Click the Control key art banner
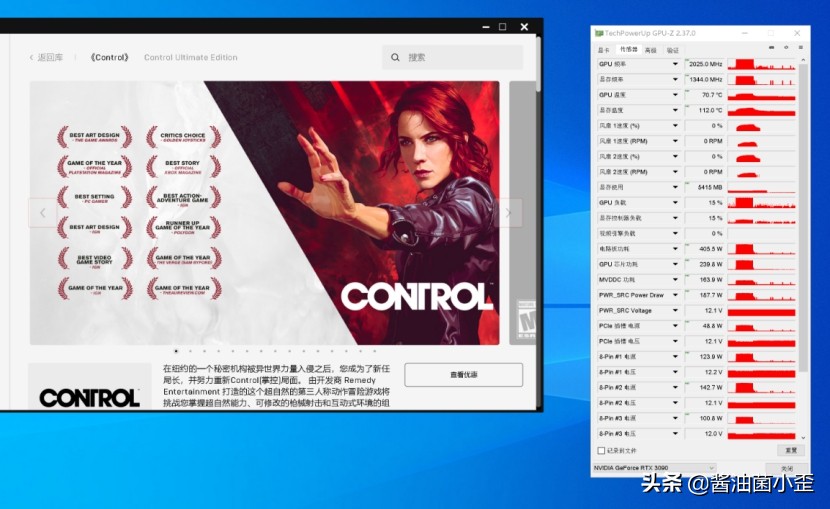The width and height of the screenshot is (830, 509). point(264,213)
